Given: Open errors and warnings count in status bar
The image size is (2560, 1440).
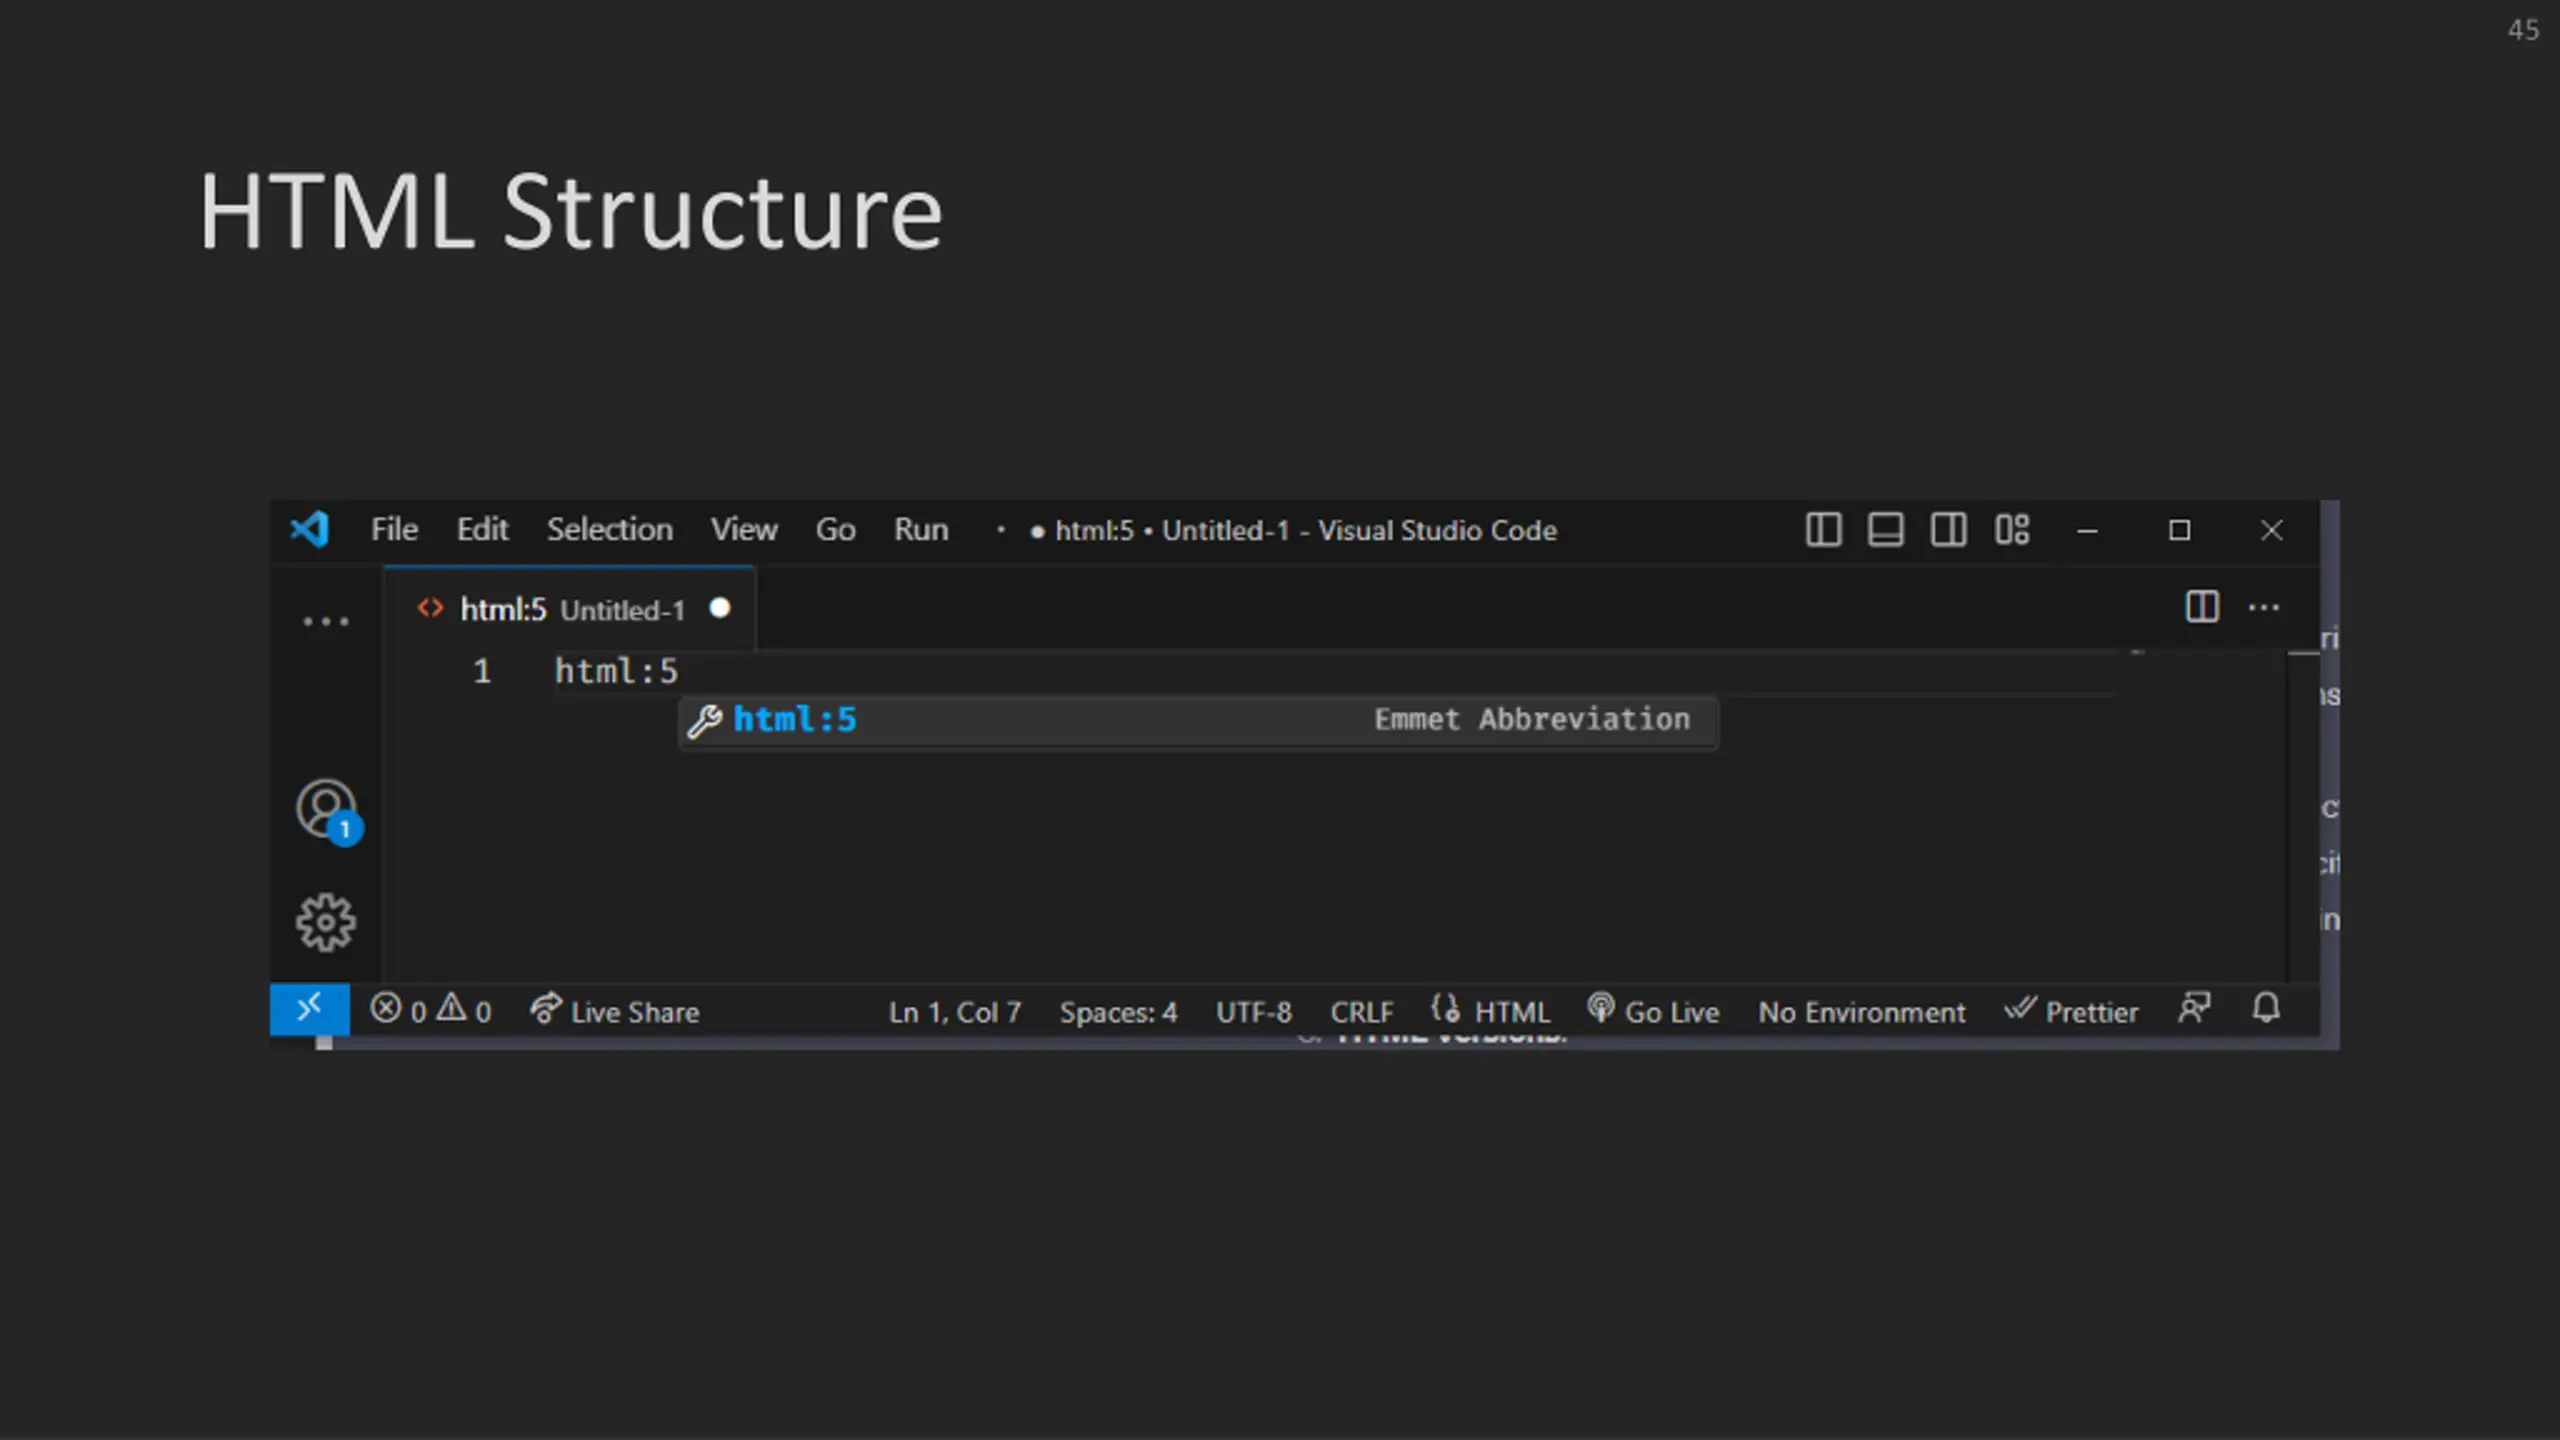Looking at the screenshot, I should [431, 1011].
